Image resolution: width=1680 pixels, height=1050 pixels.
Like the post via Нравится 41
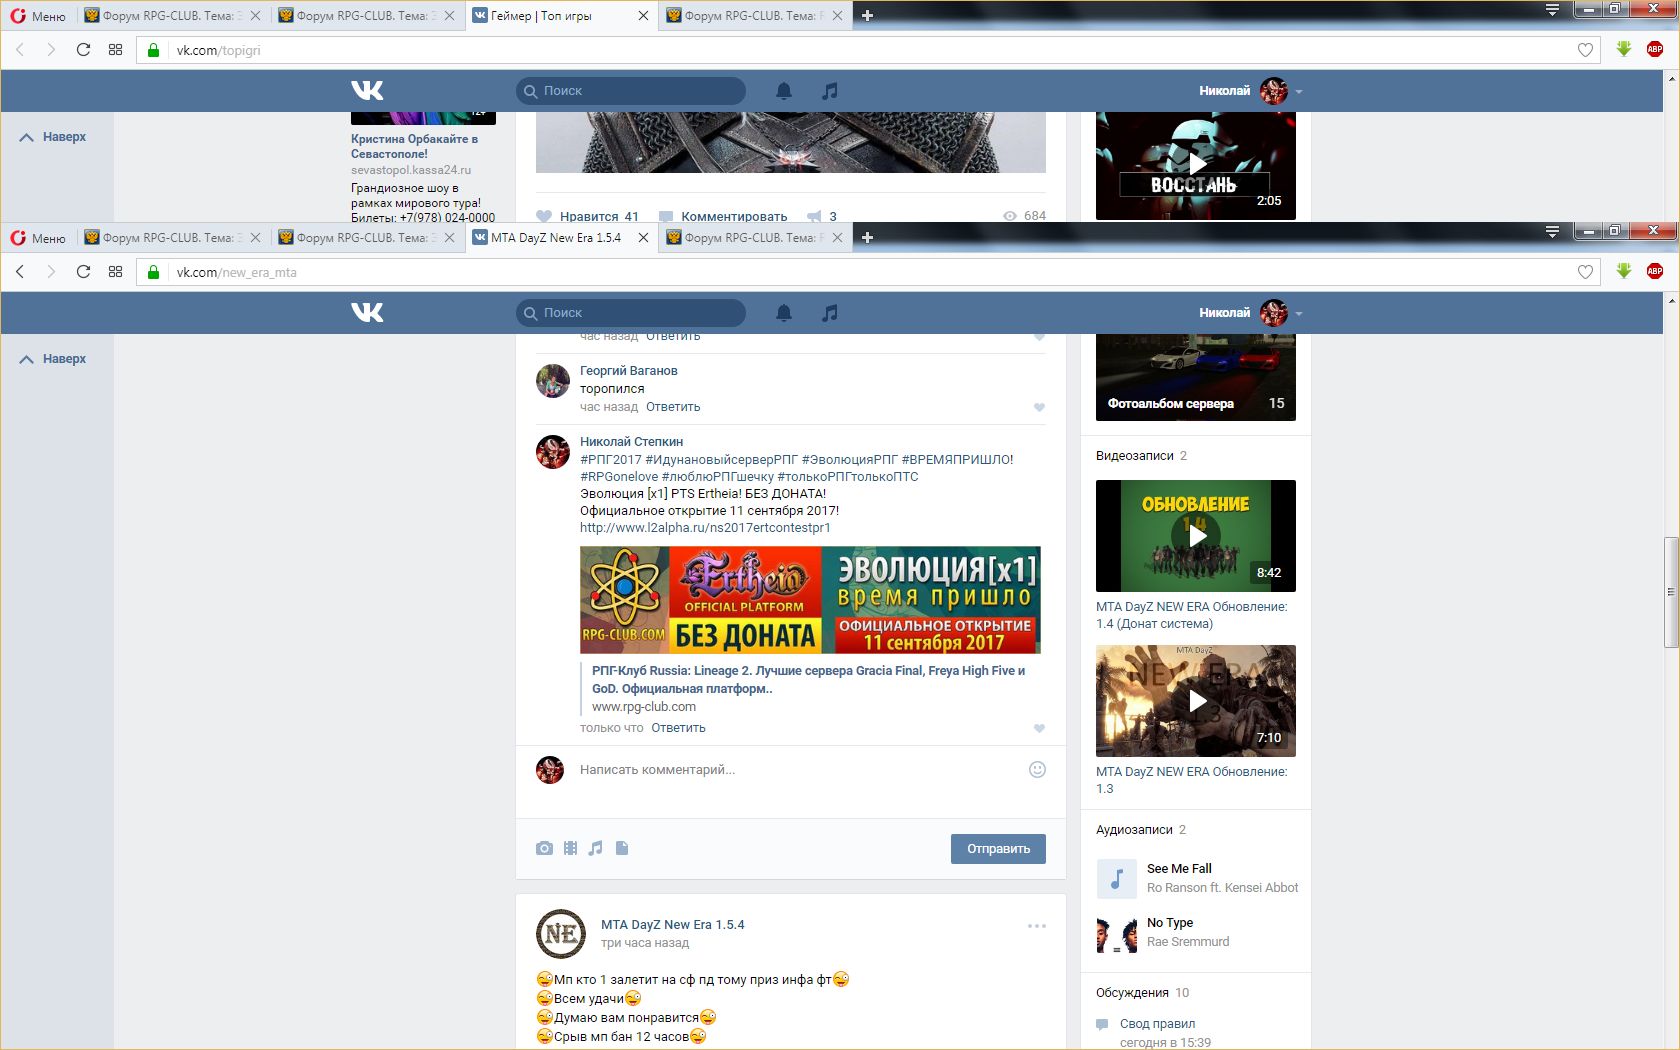click(x=587, y=216)
